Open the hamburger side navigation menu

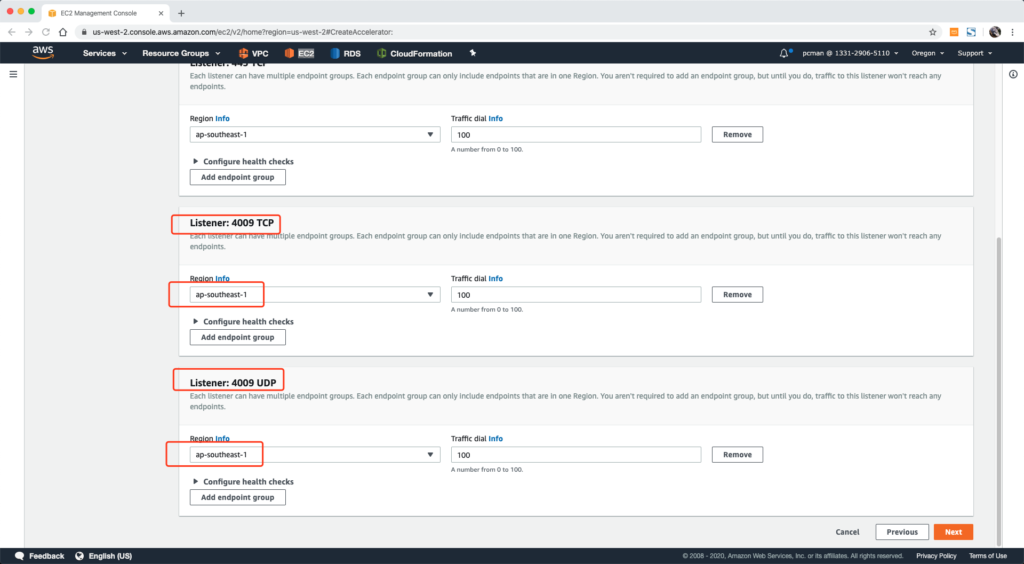pos(13,75)
